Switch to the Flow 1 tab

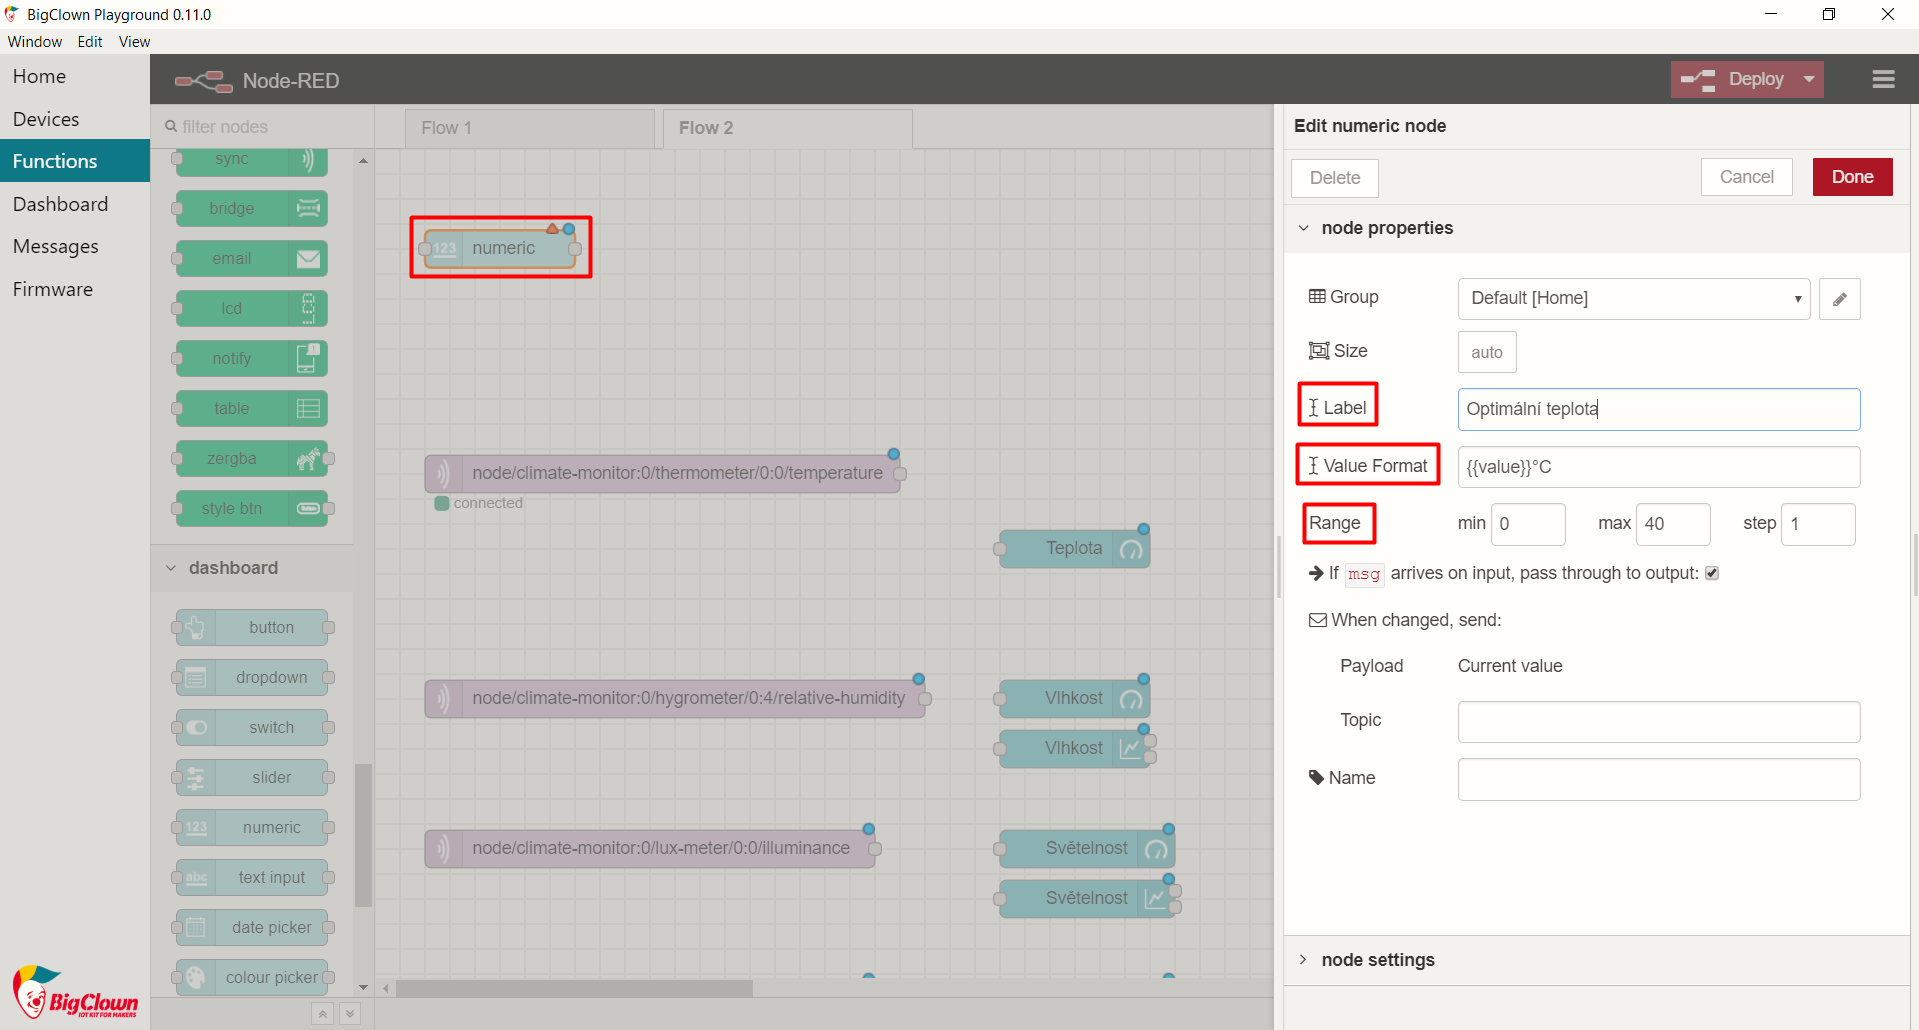pyautogui.click(x=530, y=128)
